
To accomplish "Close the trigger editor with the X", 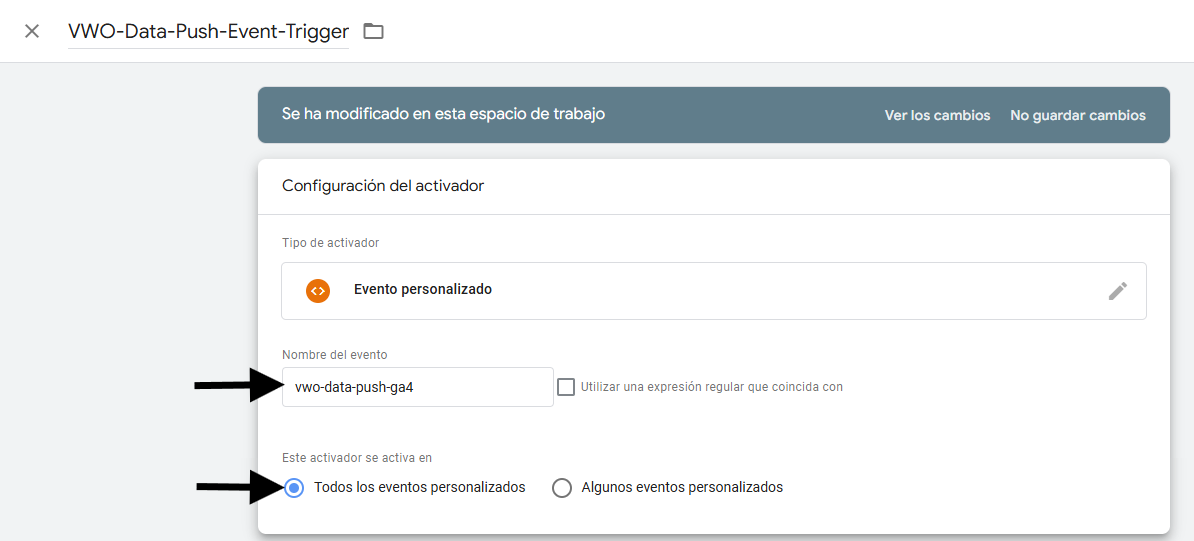I will [32, 31].
